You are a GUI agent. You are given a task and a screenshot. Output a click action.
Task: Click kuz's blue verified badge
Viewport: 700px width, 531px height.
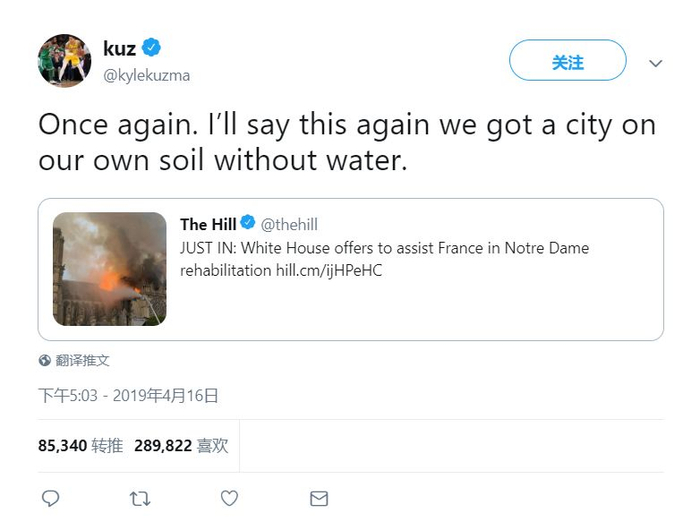click(151, 48)
